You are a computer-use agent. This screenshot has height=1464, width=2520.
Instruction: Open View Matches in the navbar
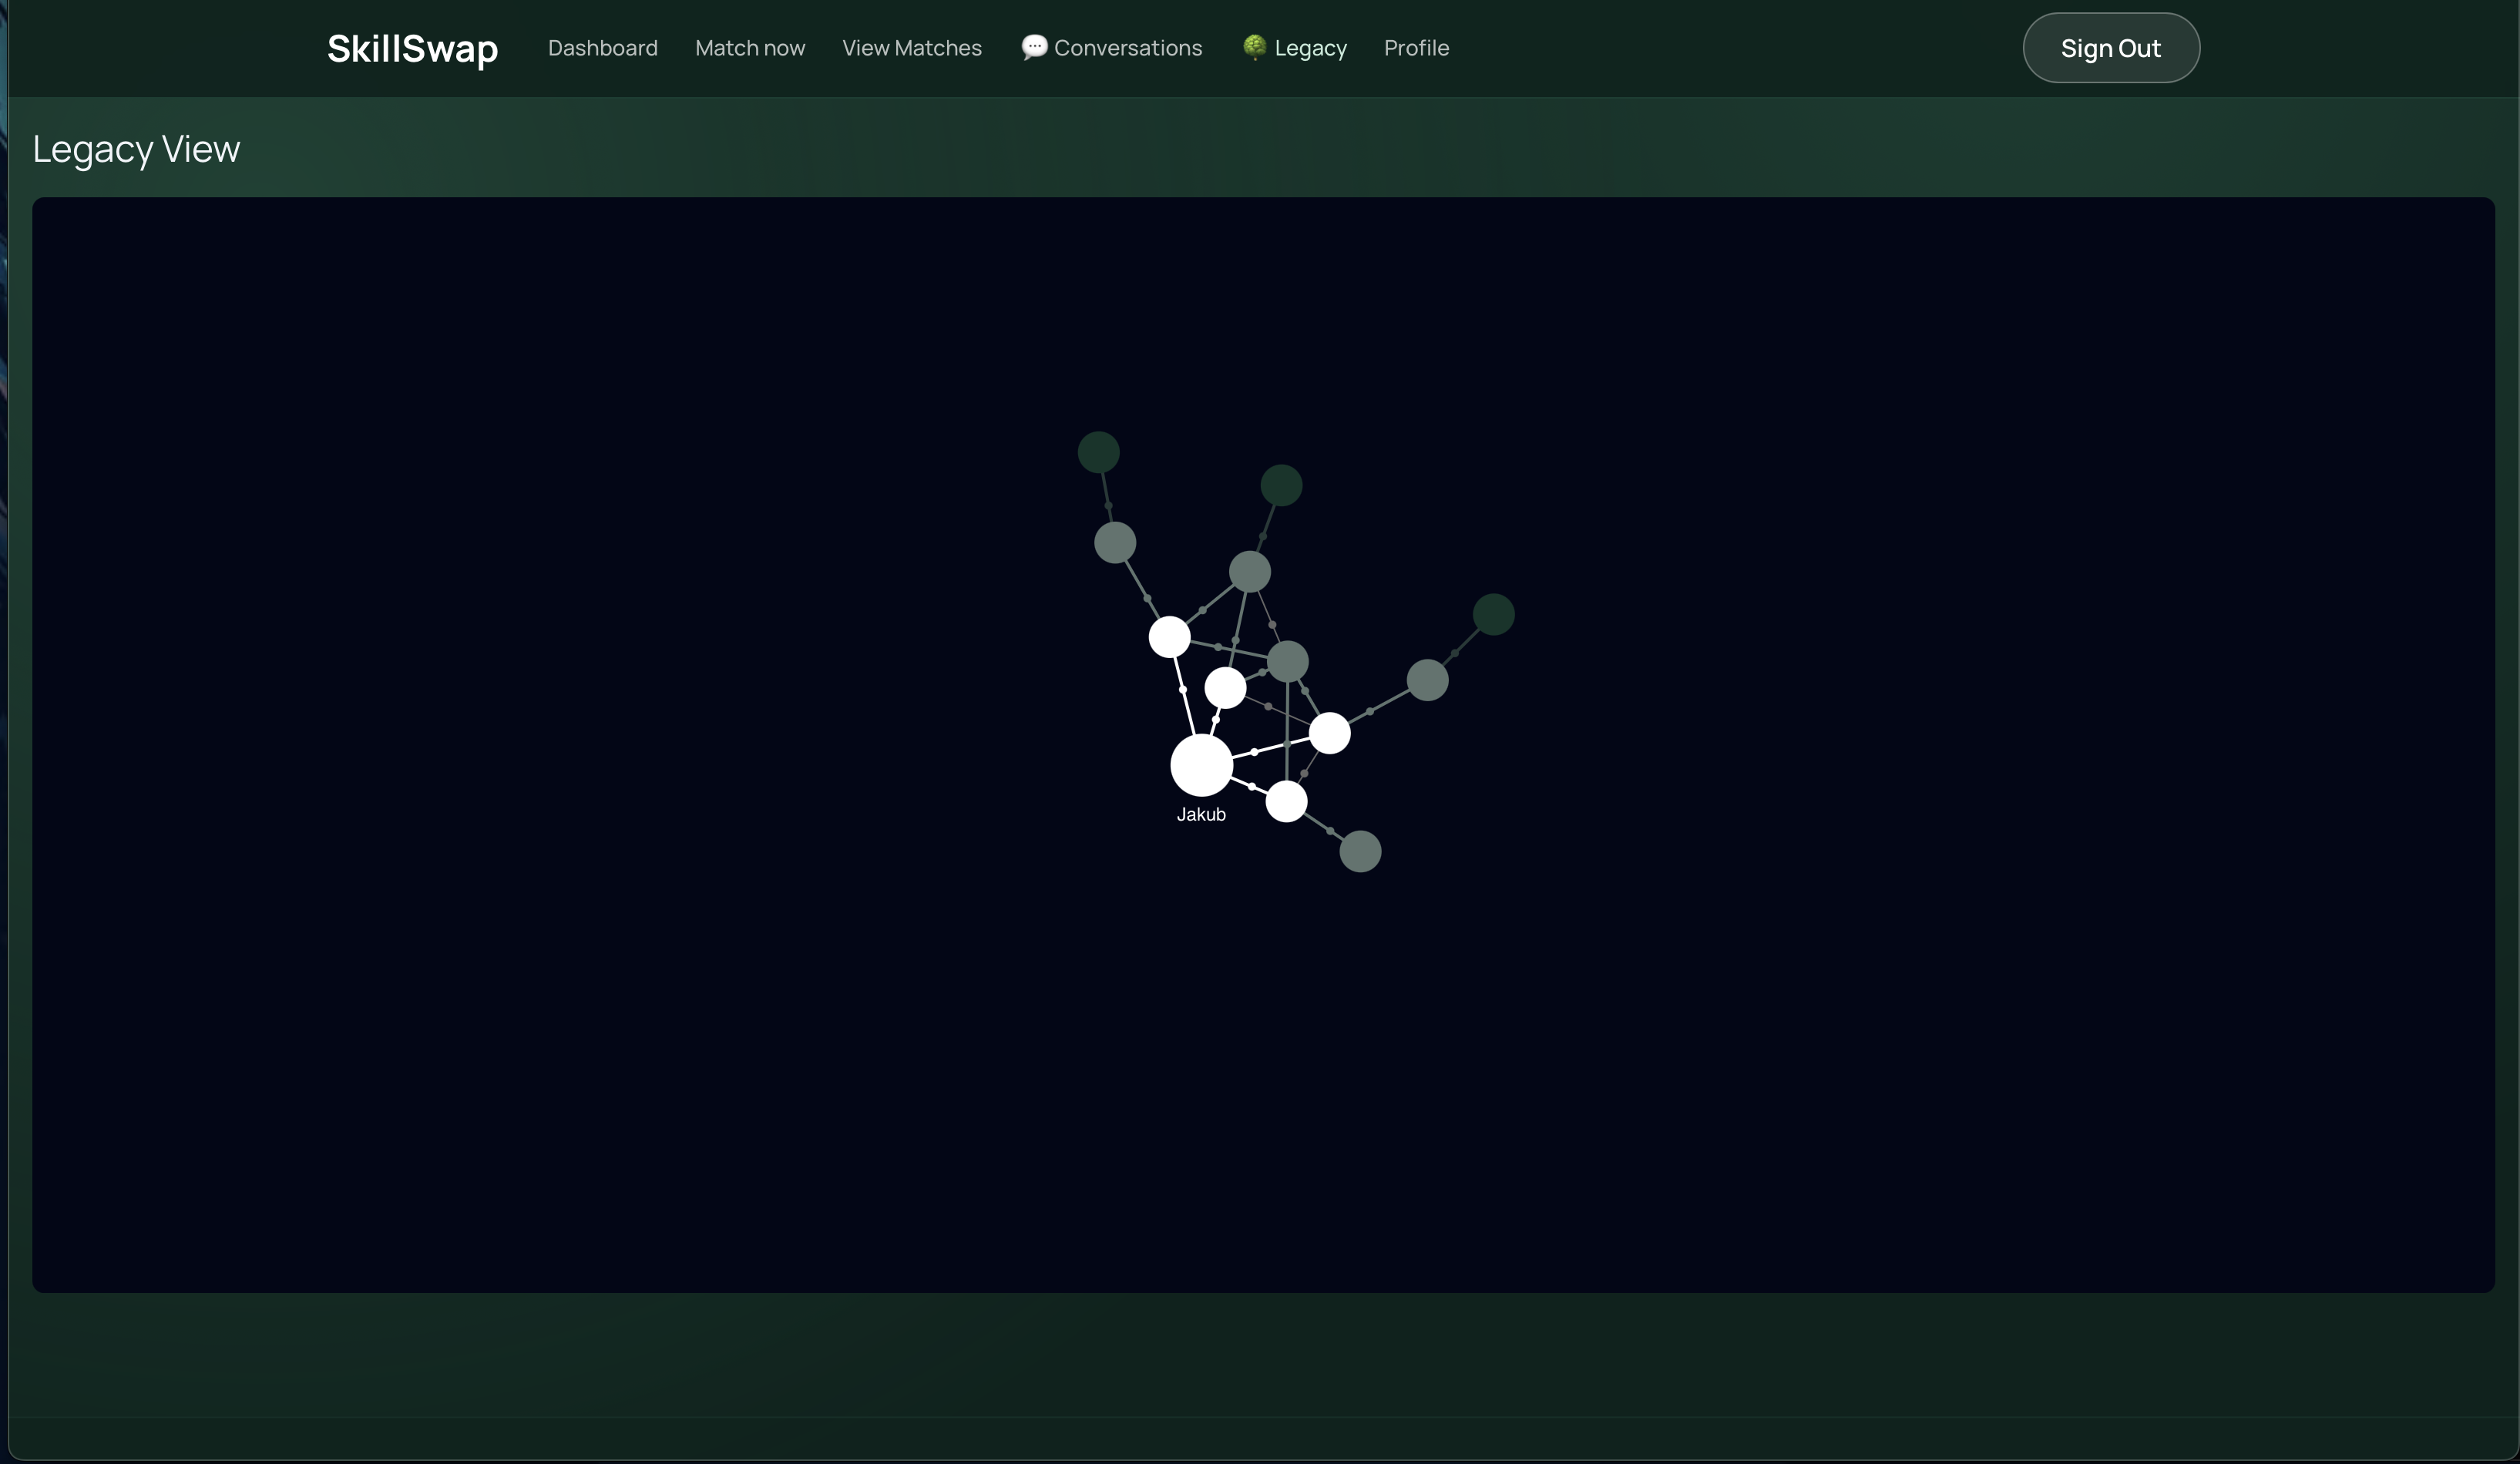pyautogui.click(x=911, y=48)
